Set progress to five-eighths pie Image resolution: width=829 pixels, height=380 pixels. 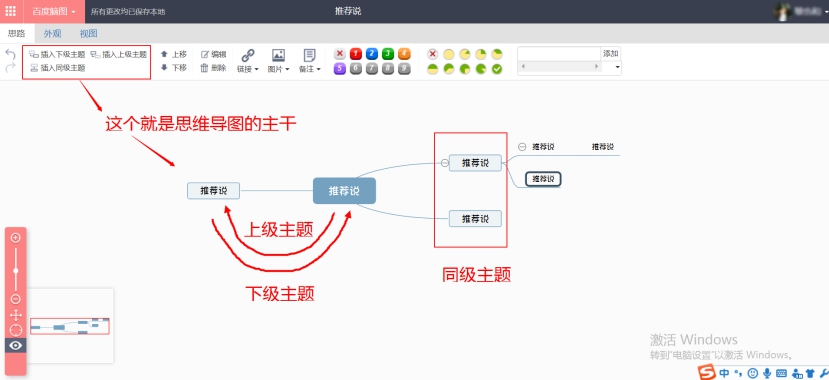point(449,69)
